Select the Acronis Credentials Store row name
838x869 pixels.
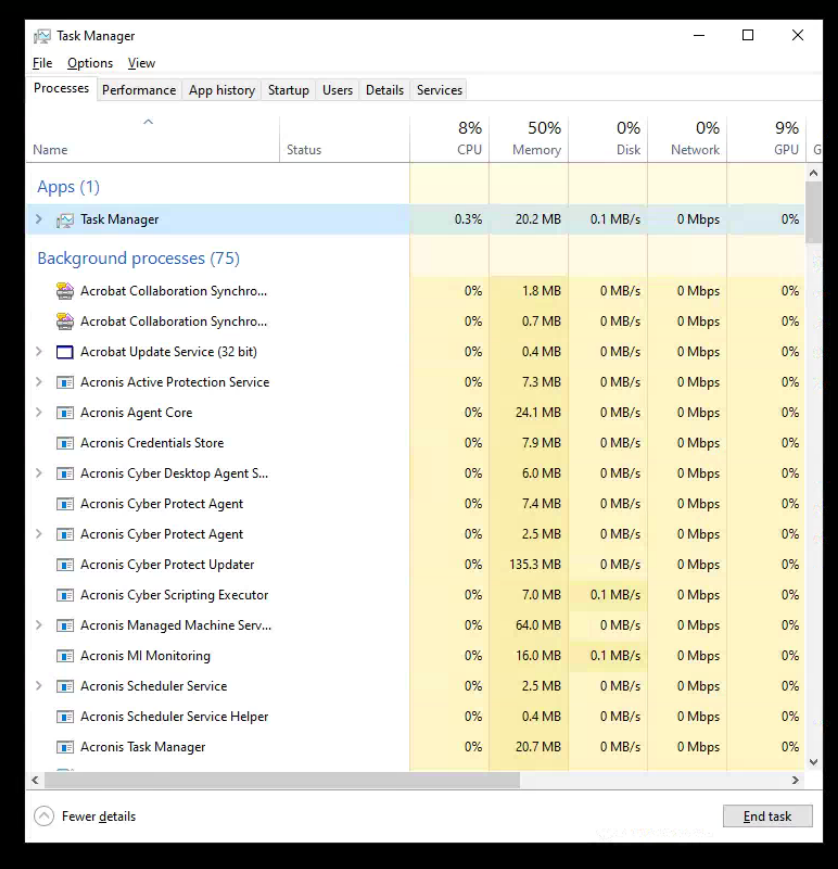point(152,443)
